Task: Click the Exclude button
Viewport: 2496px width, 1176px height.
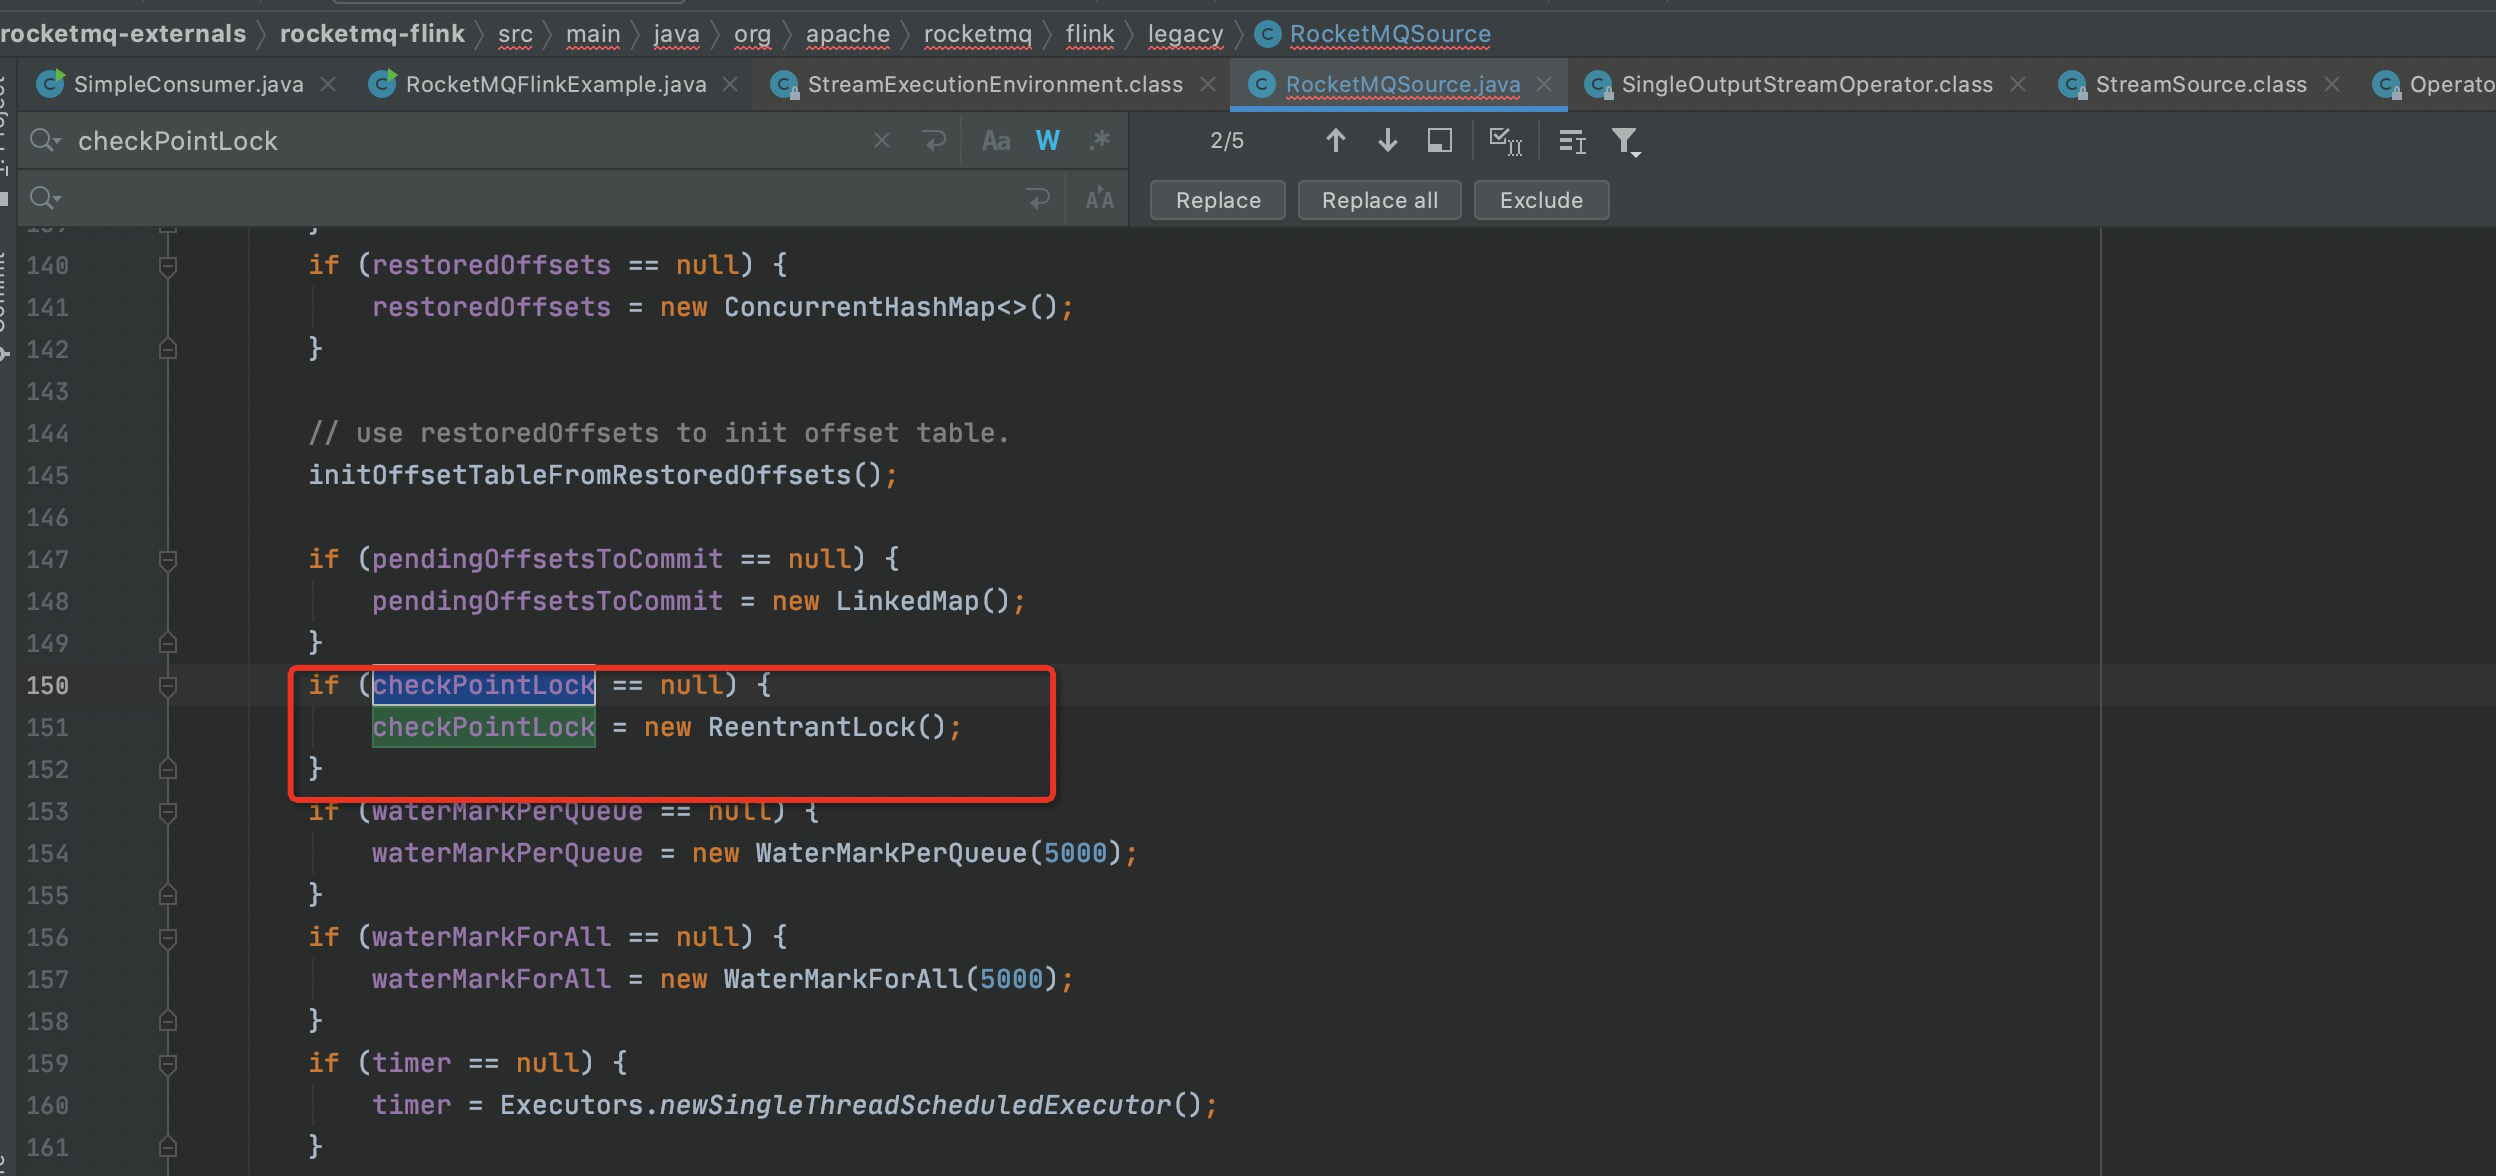Action: (x=1540, y=200)
